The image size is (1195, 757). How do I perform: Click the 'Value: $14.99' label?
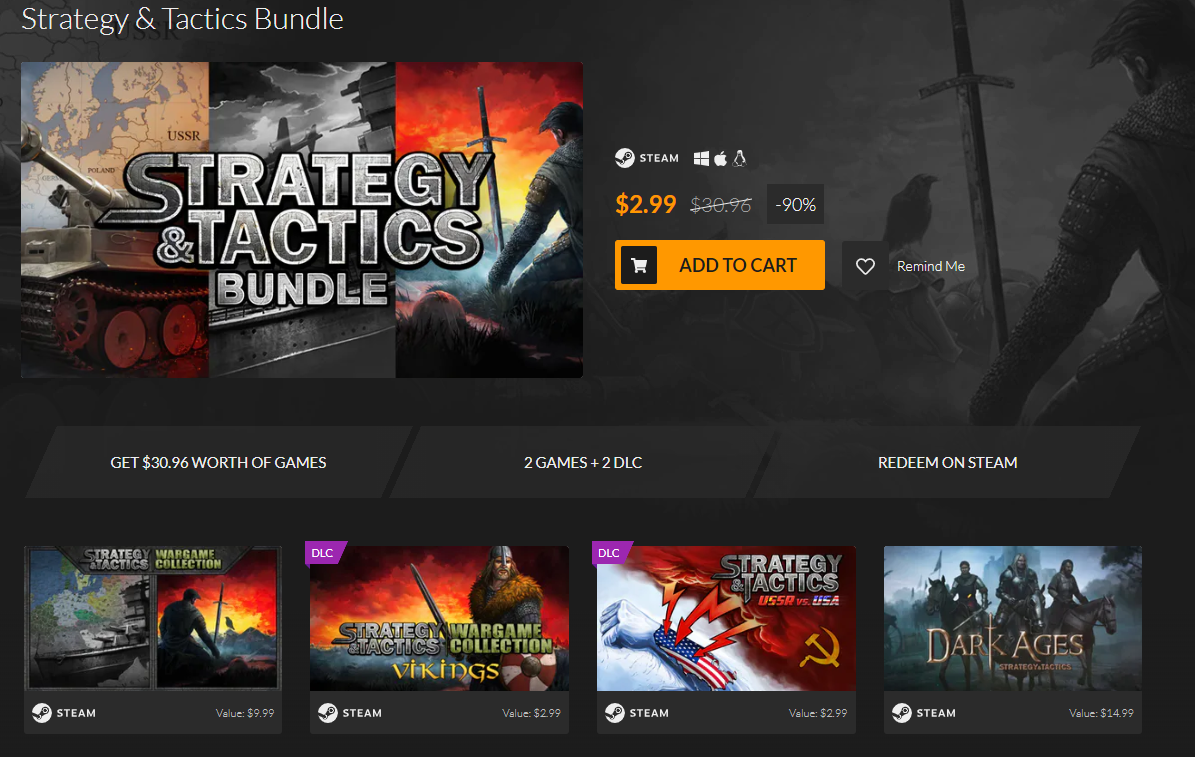coord(1101,713)
